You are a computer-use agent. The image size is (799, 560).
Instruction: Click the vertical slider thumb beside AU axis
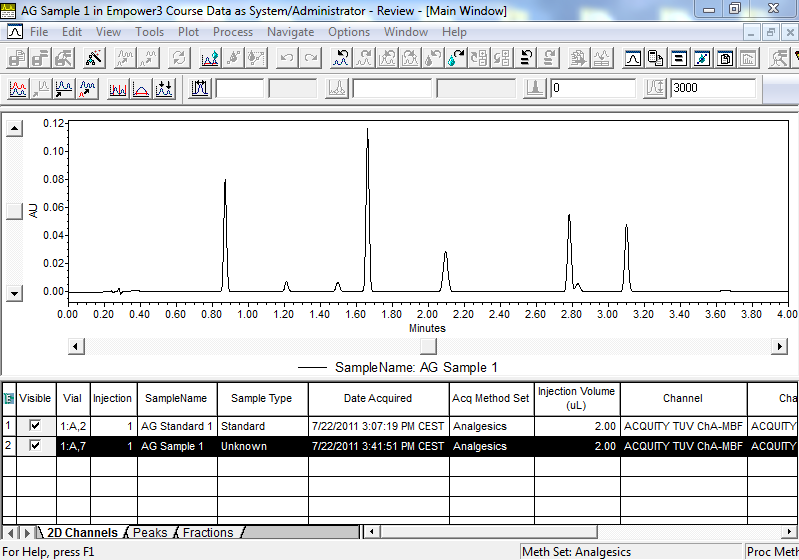pos(14,211)
